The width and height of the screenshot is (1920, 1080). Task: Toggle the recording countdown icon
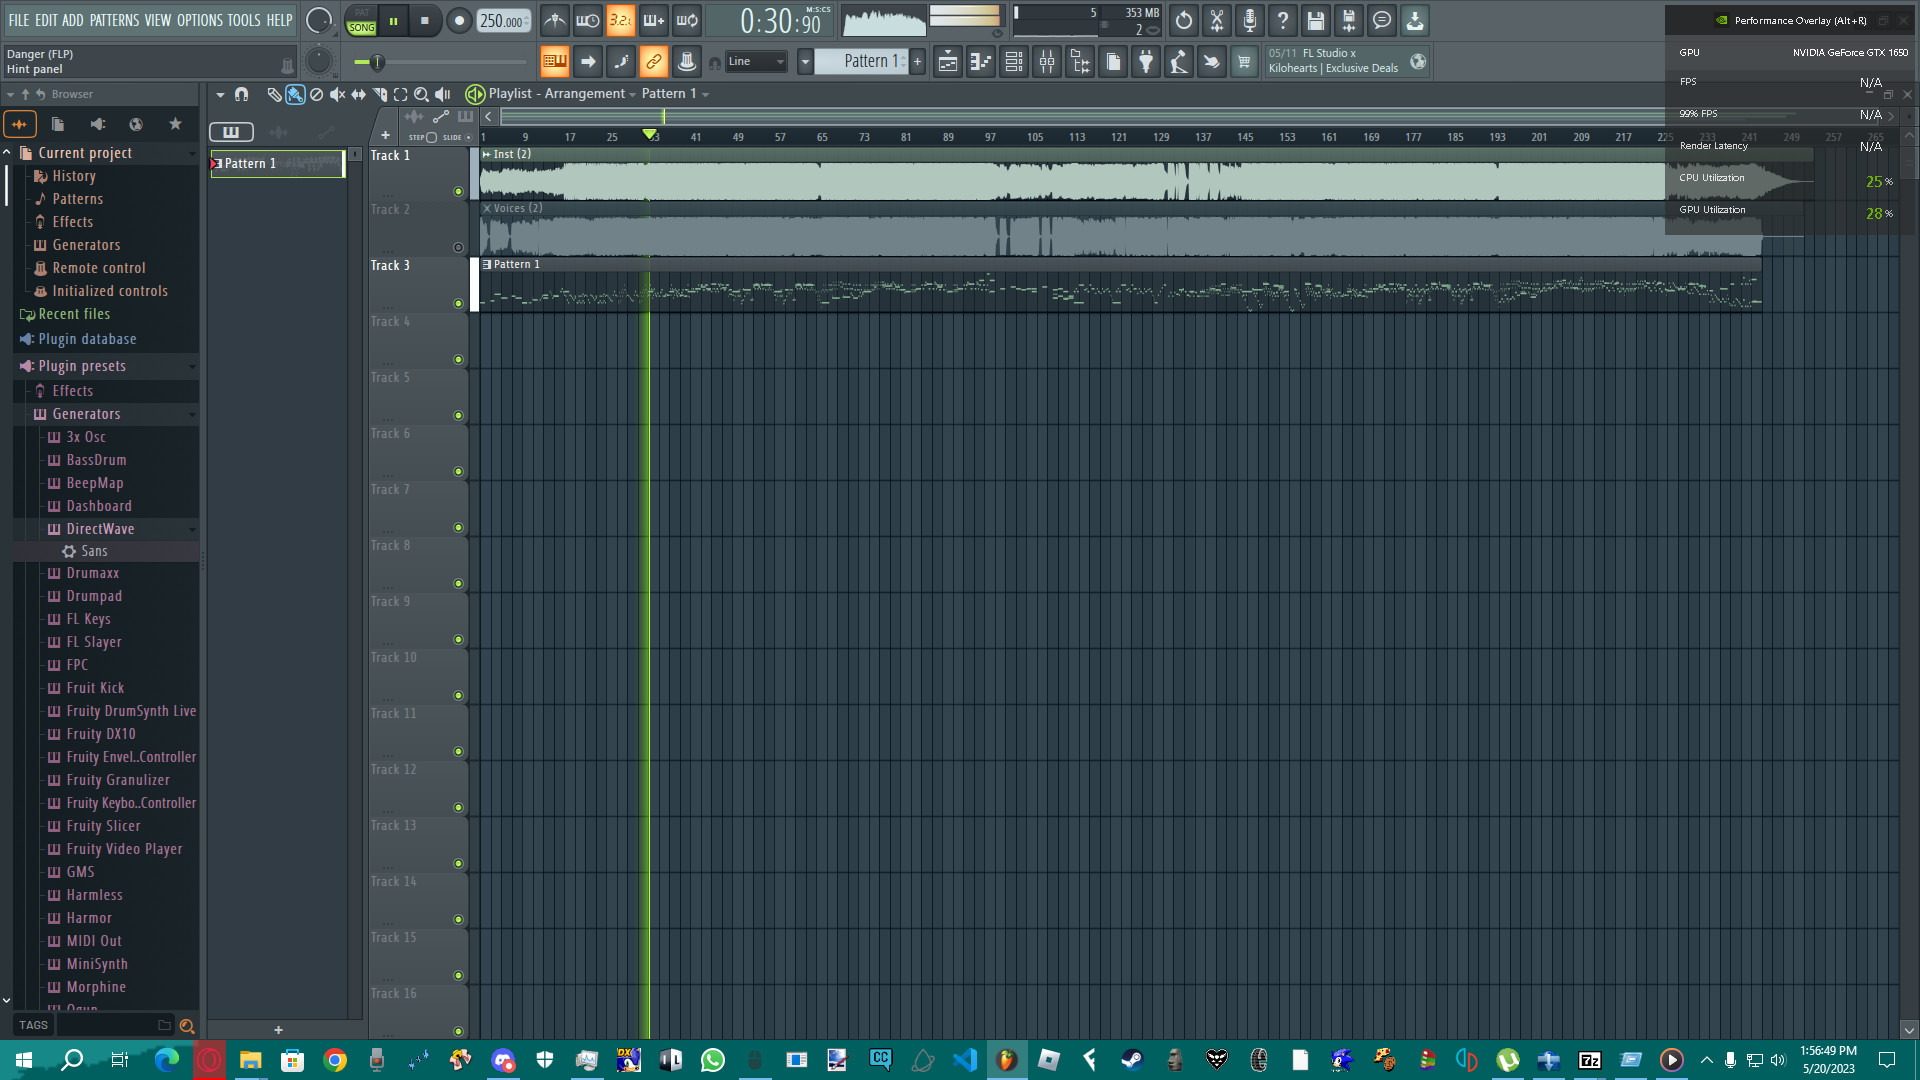[x=621, y=20]
